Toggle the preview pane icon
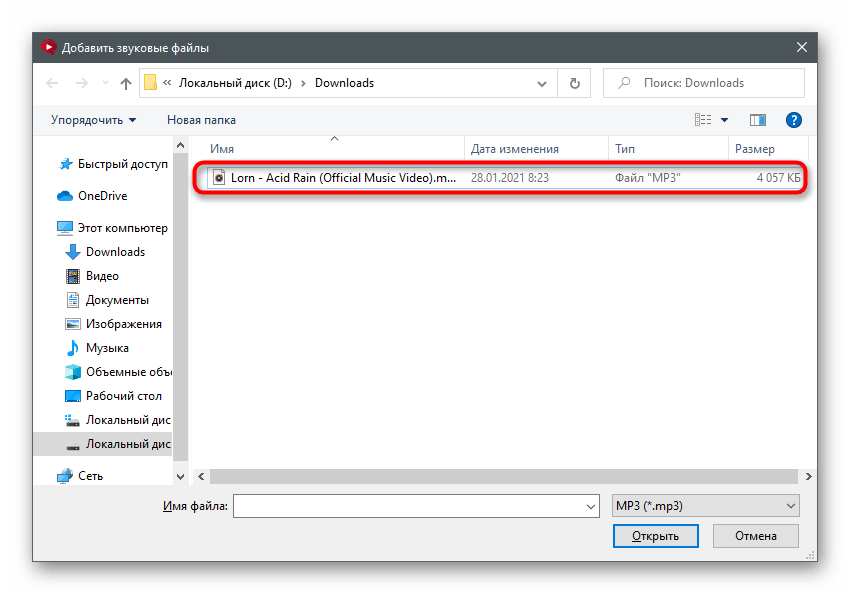 [757, 120]
